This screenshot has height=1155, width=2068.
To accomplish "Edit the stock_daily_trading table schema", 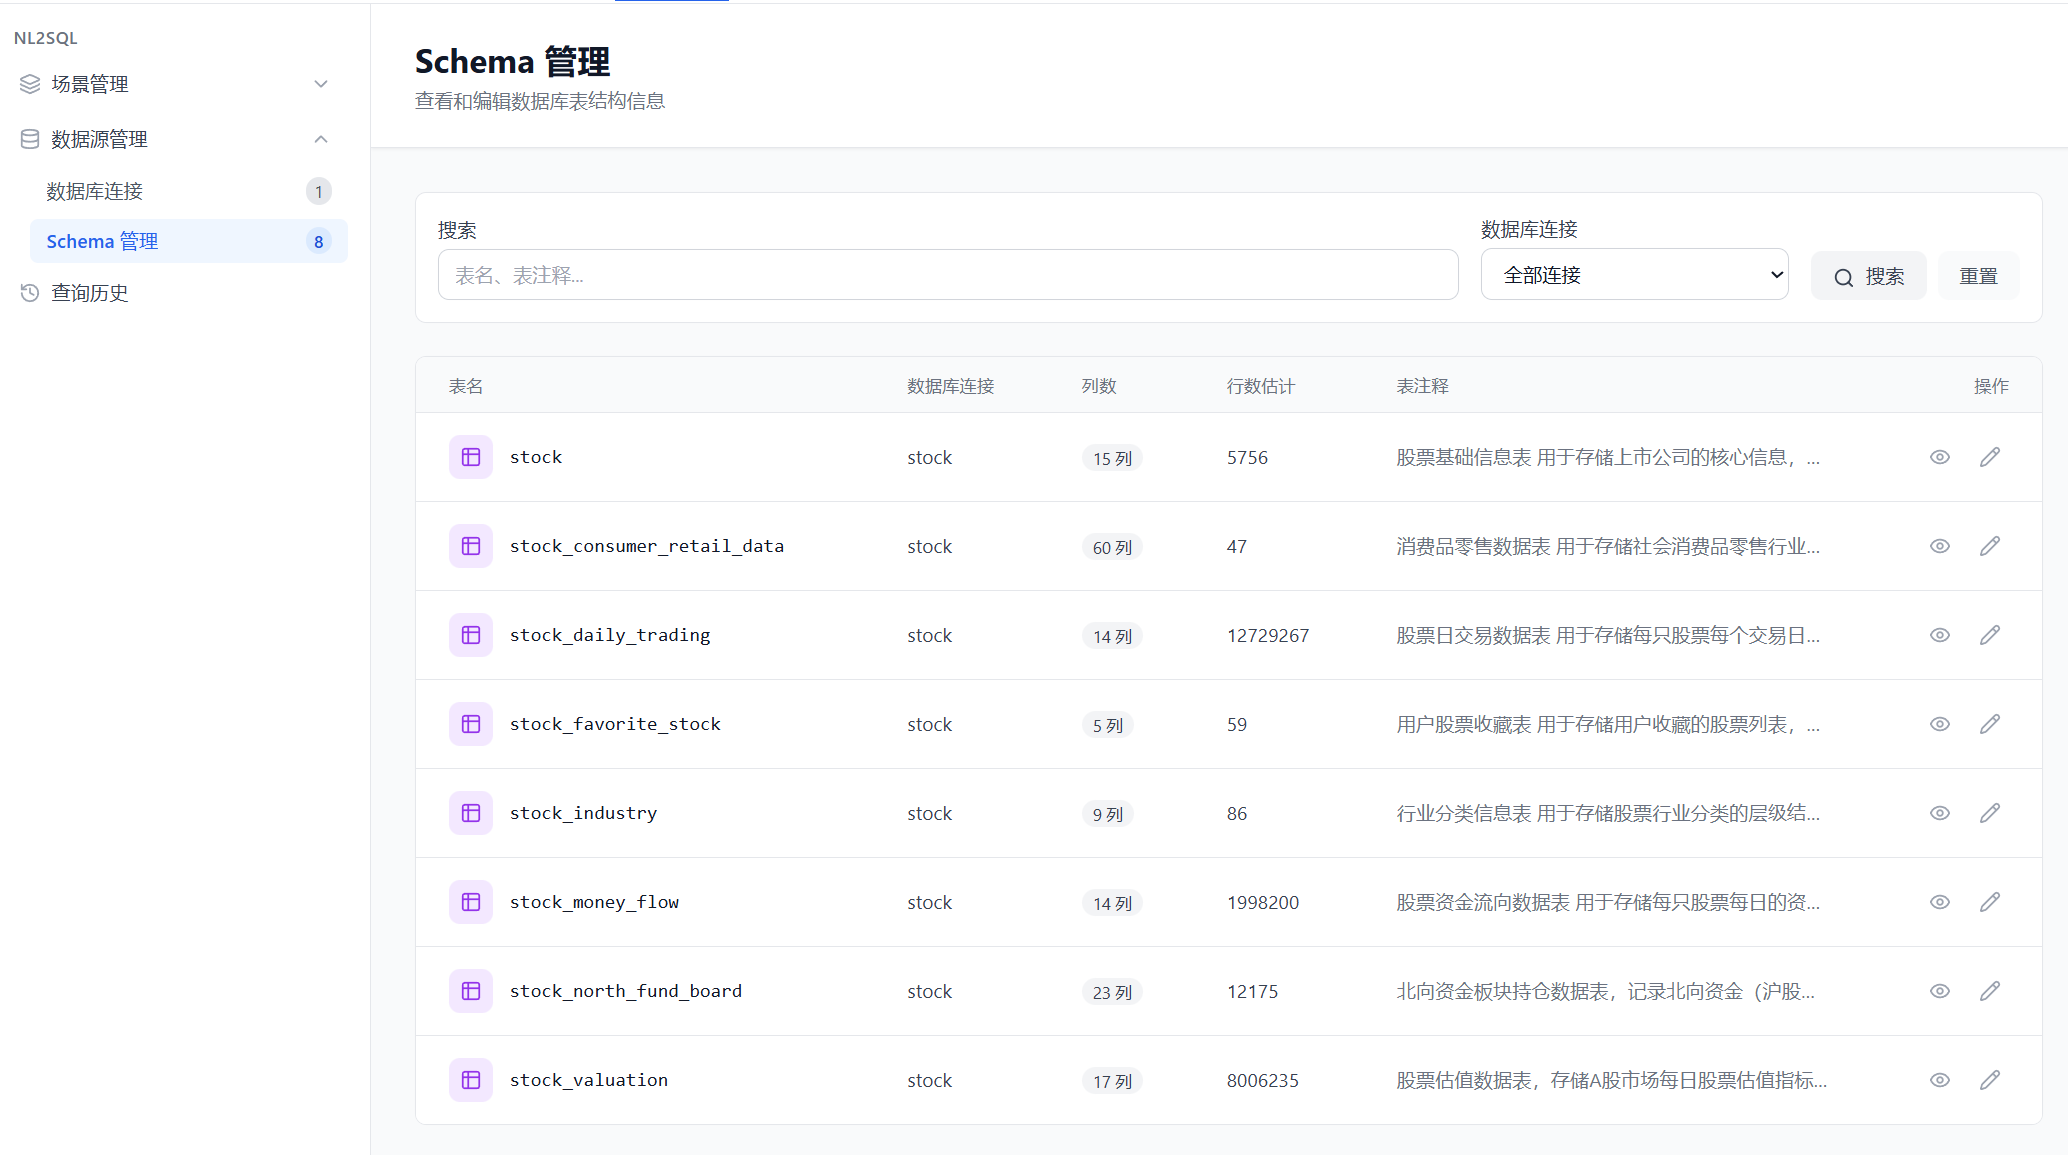I will [x=1990, y=635].
